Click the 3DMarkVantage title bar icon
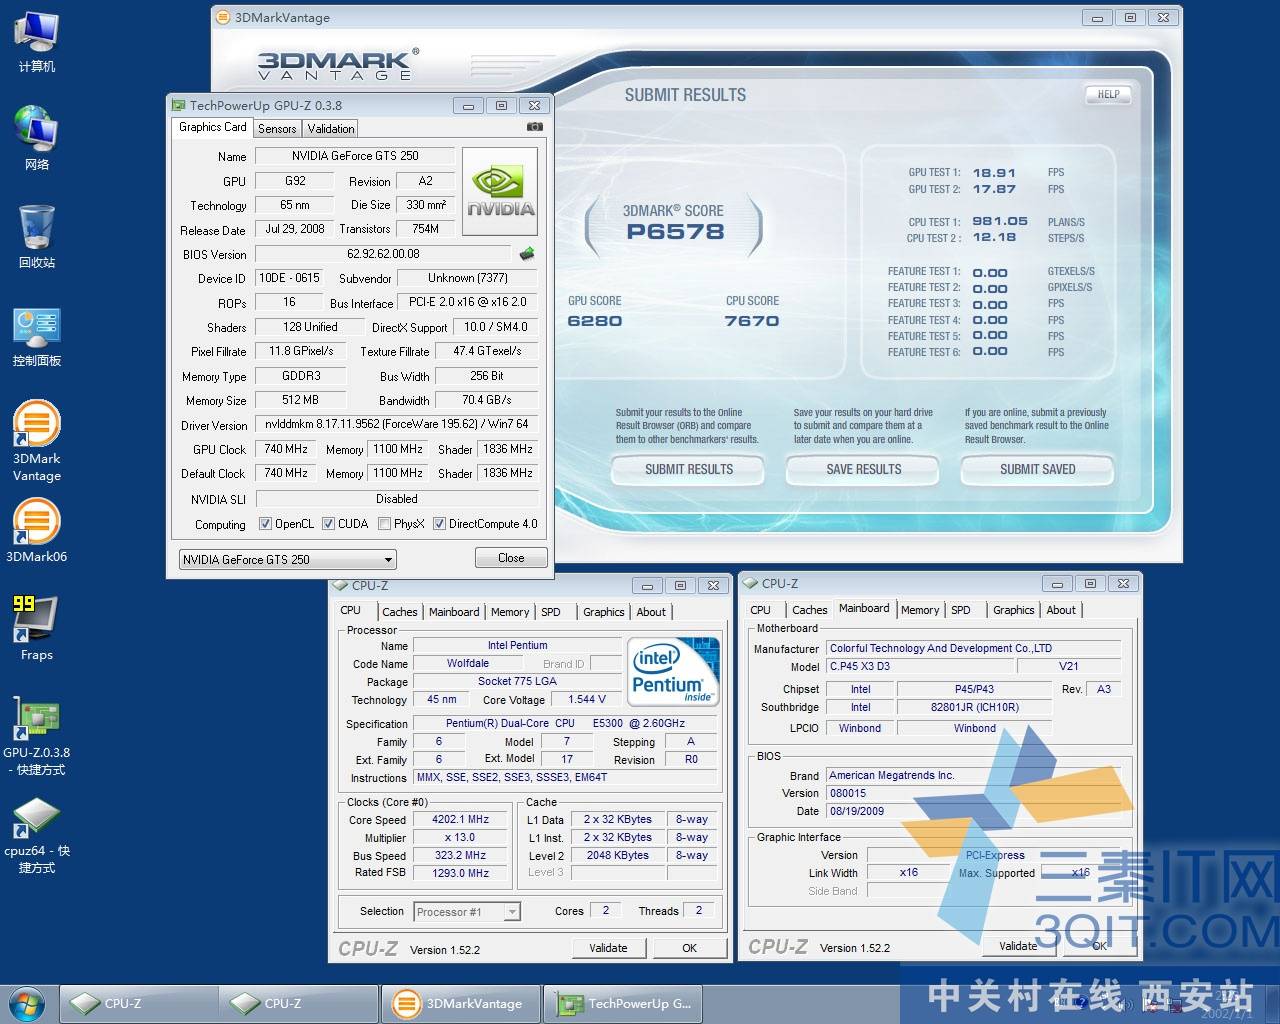This screenshot has width=1280, height=1024. (223, 17)
